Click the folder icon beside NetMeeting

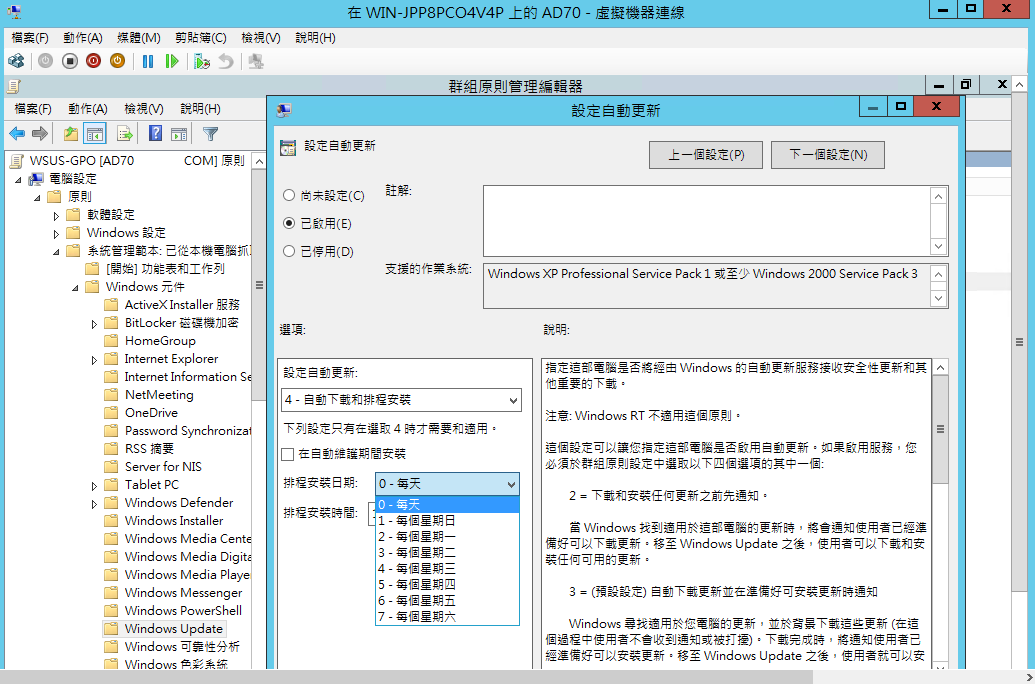(x=111, y=395)
